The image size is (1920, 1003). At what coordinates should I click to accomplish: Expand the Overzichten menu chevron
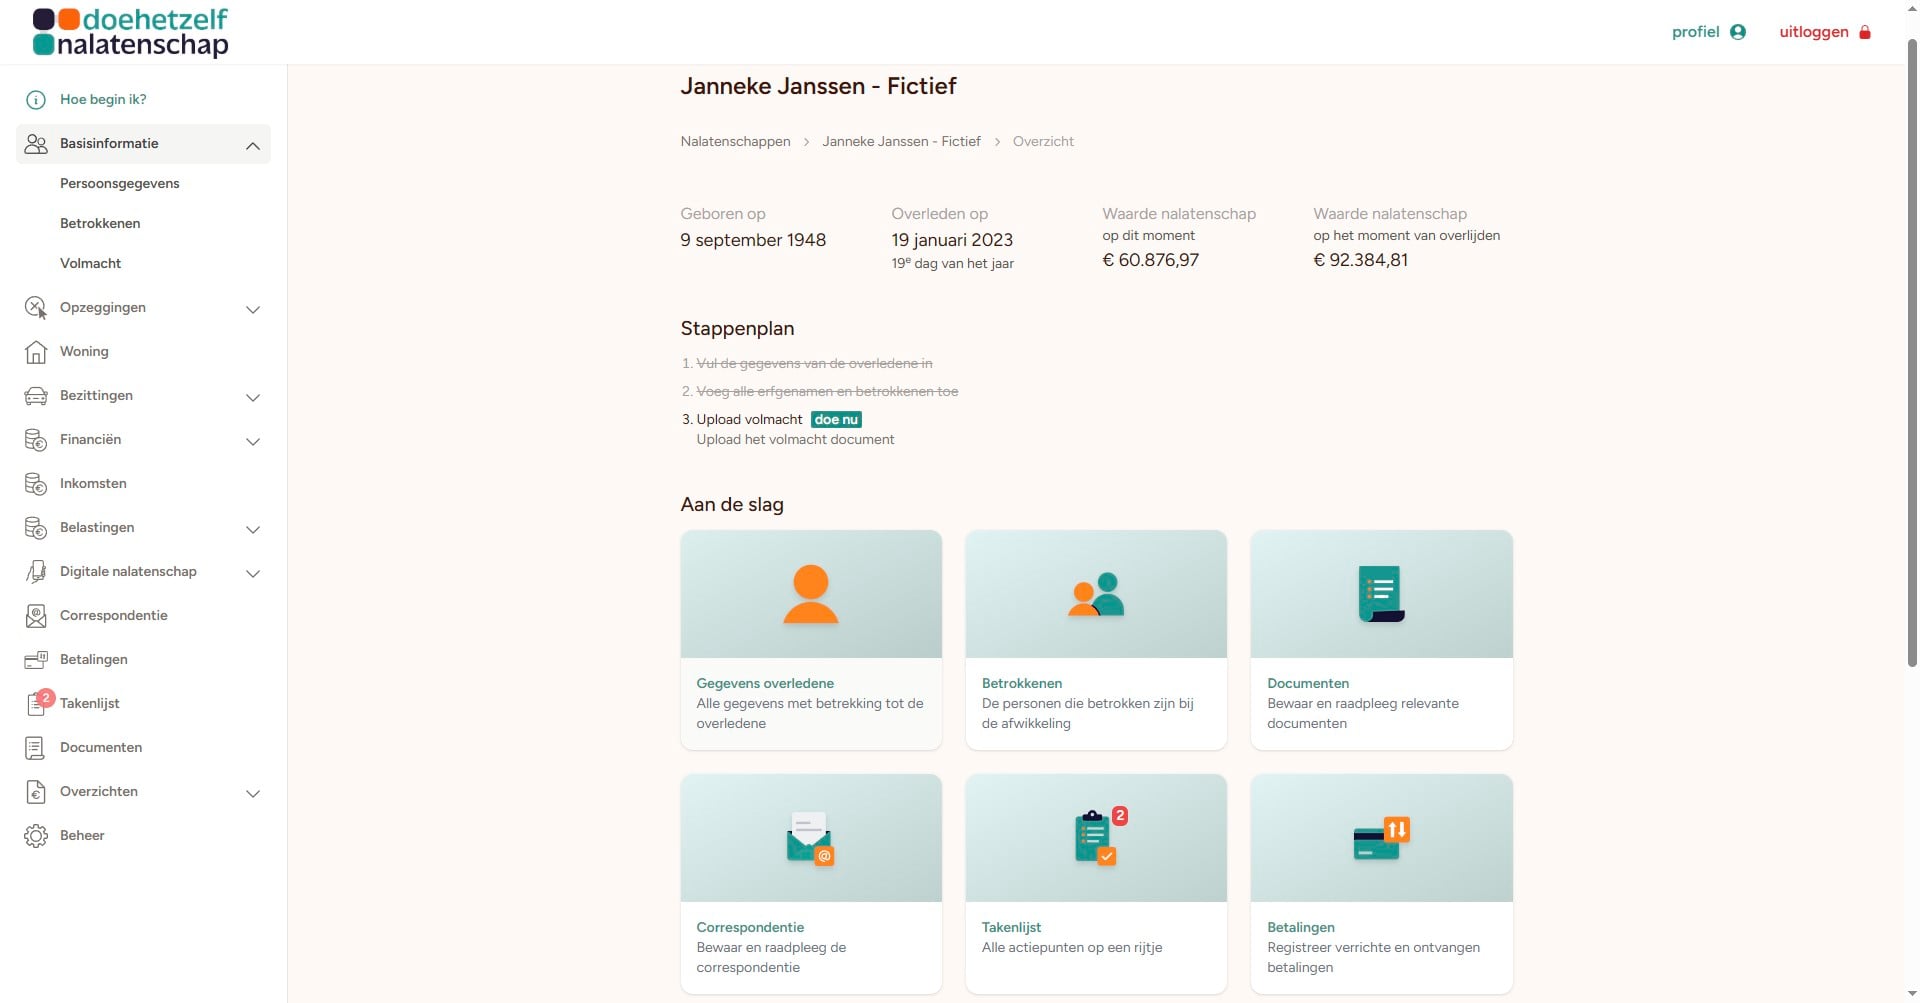tap(253, 794)
